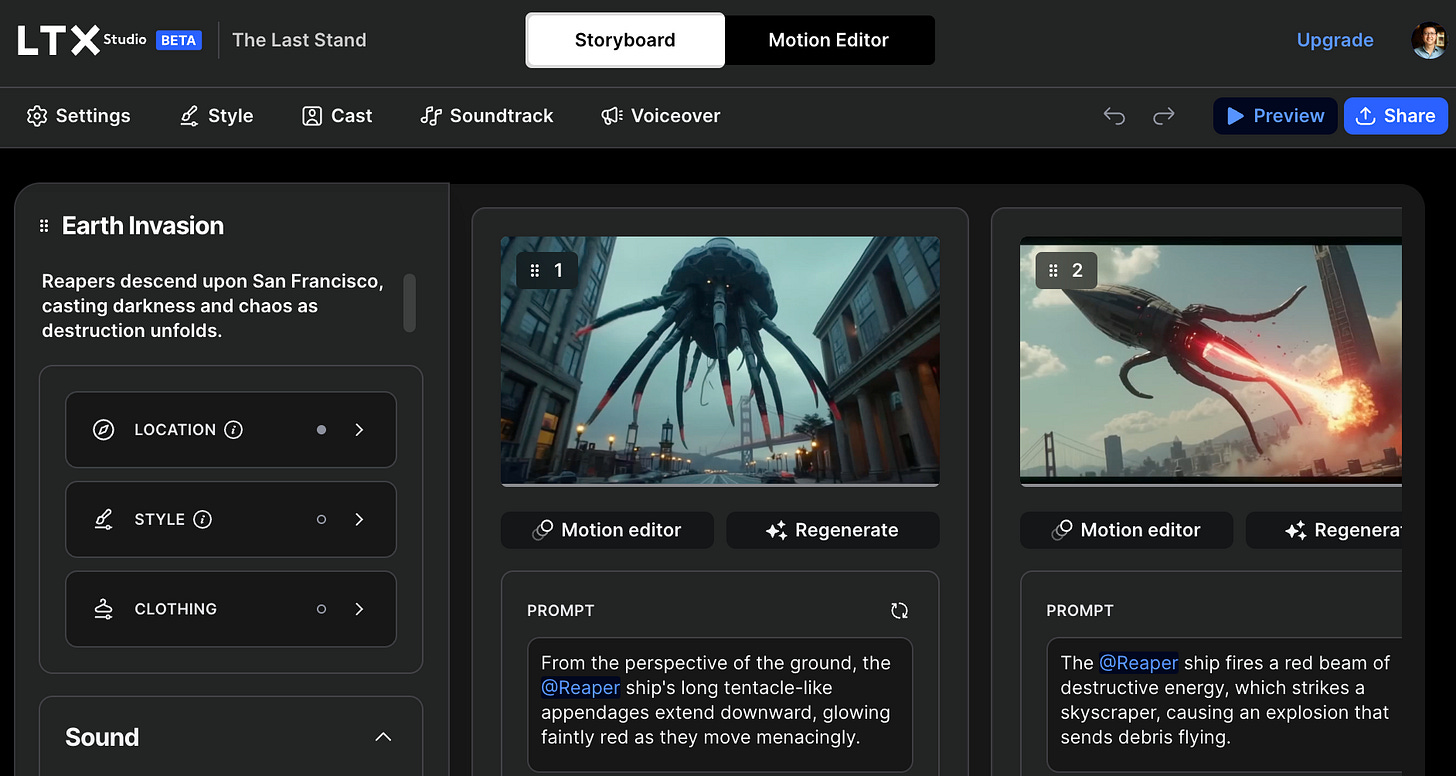
Task: Click the Redo arrow icon
Action: 1163,116
